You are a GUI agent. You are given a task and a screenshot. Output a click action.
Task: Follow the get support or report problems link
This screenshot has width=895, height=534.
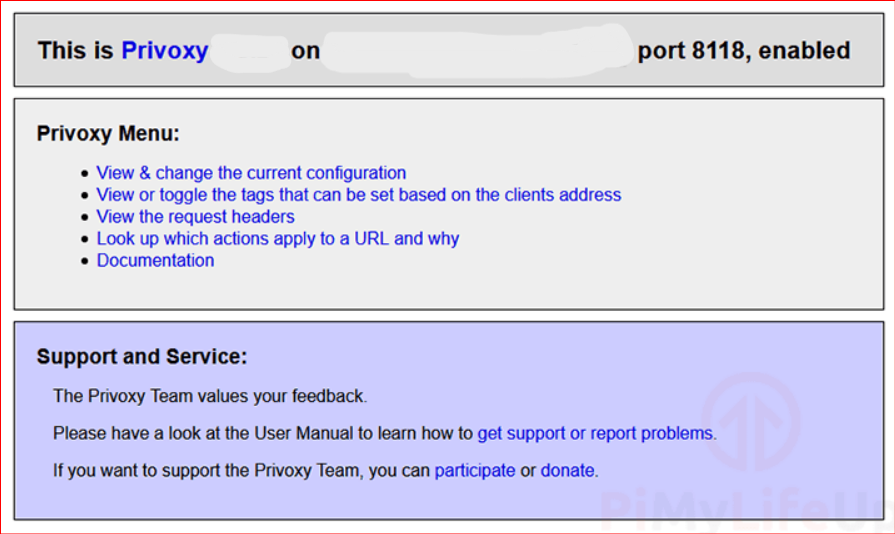pos(596,434)
